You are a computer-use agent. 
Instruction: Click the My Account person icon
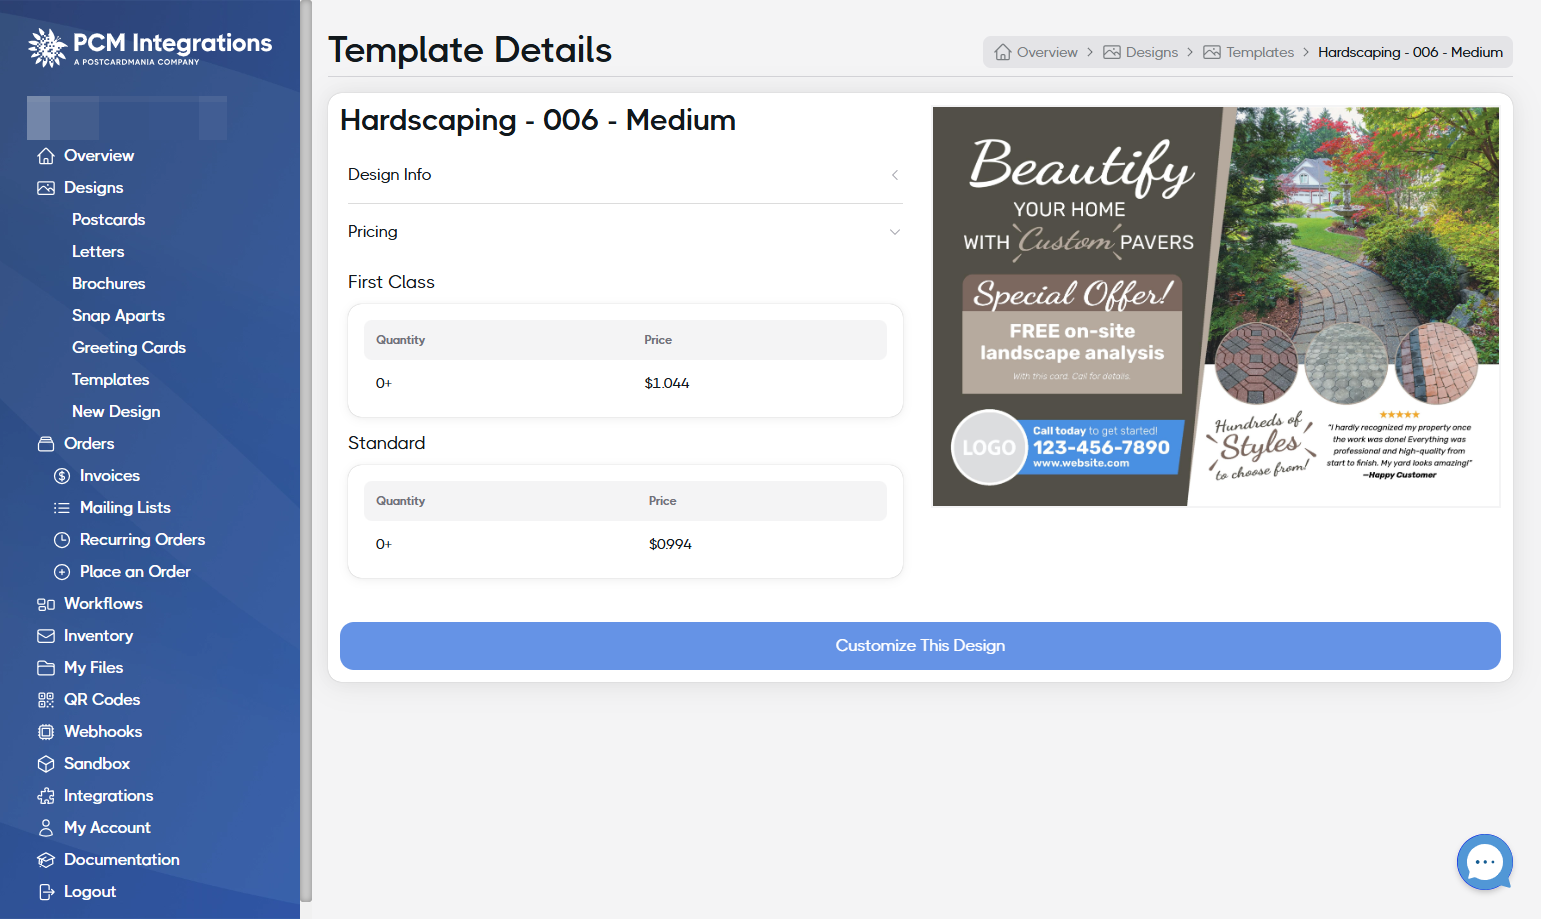point(46,828)
